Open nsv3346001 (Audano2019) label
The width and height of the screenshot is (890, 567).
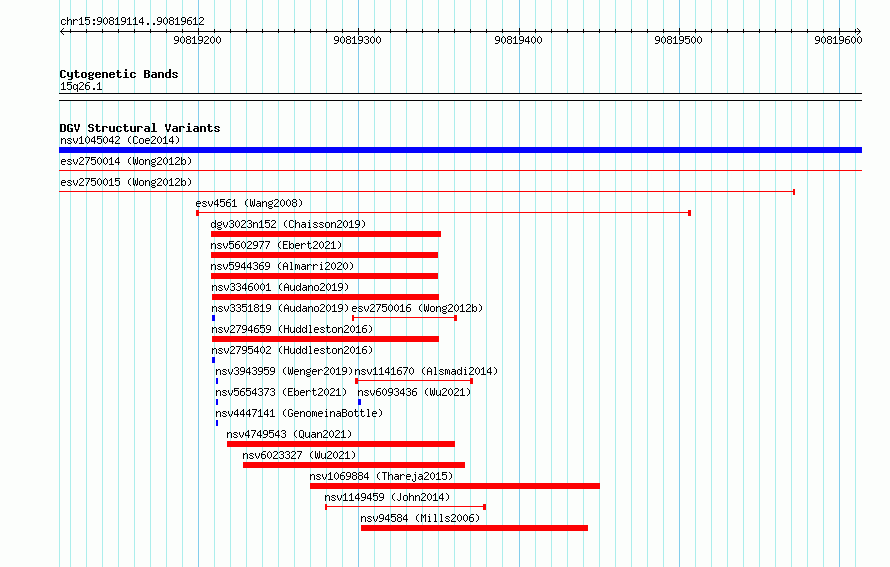click(x=280, y=287)
